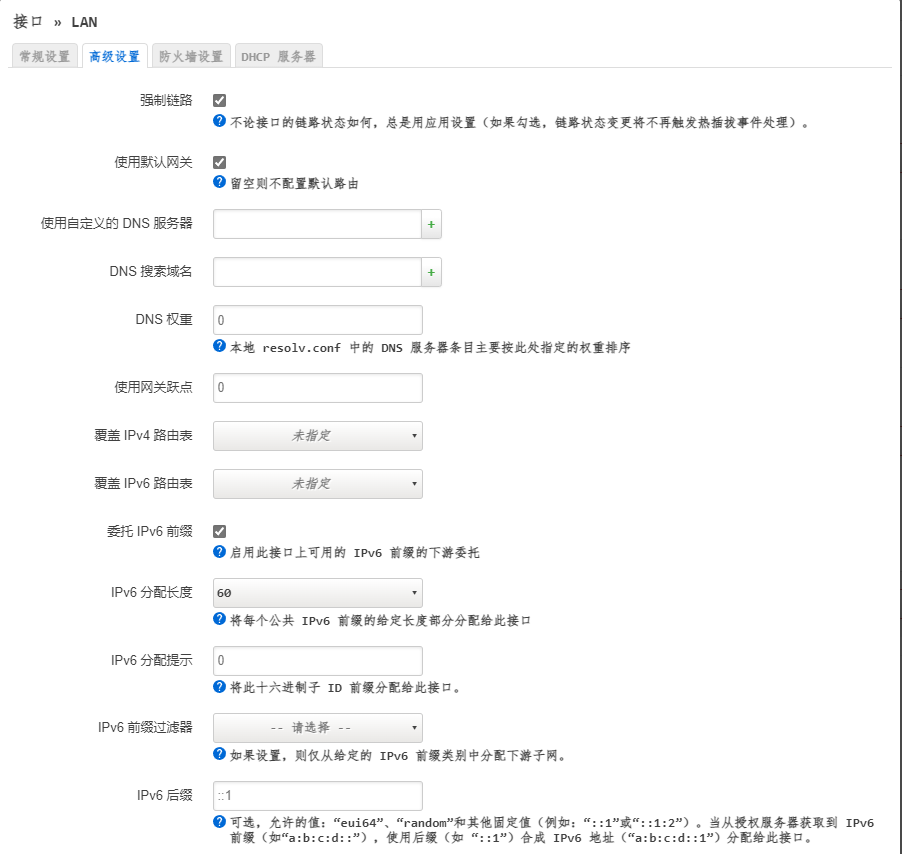Click the add icon beside custom DNS servers
The height and width of the screenshot is (854, 902).
coord(430,224)
